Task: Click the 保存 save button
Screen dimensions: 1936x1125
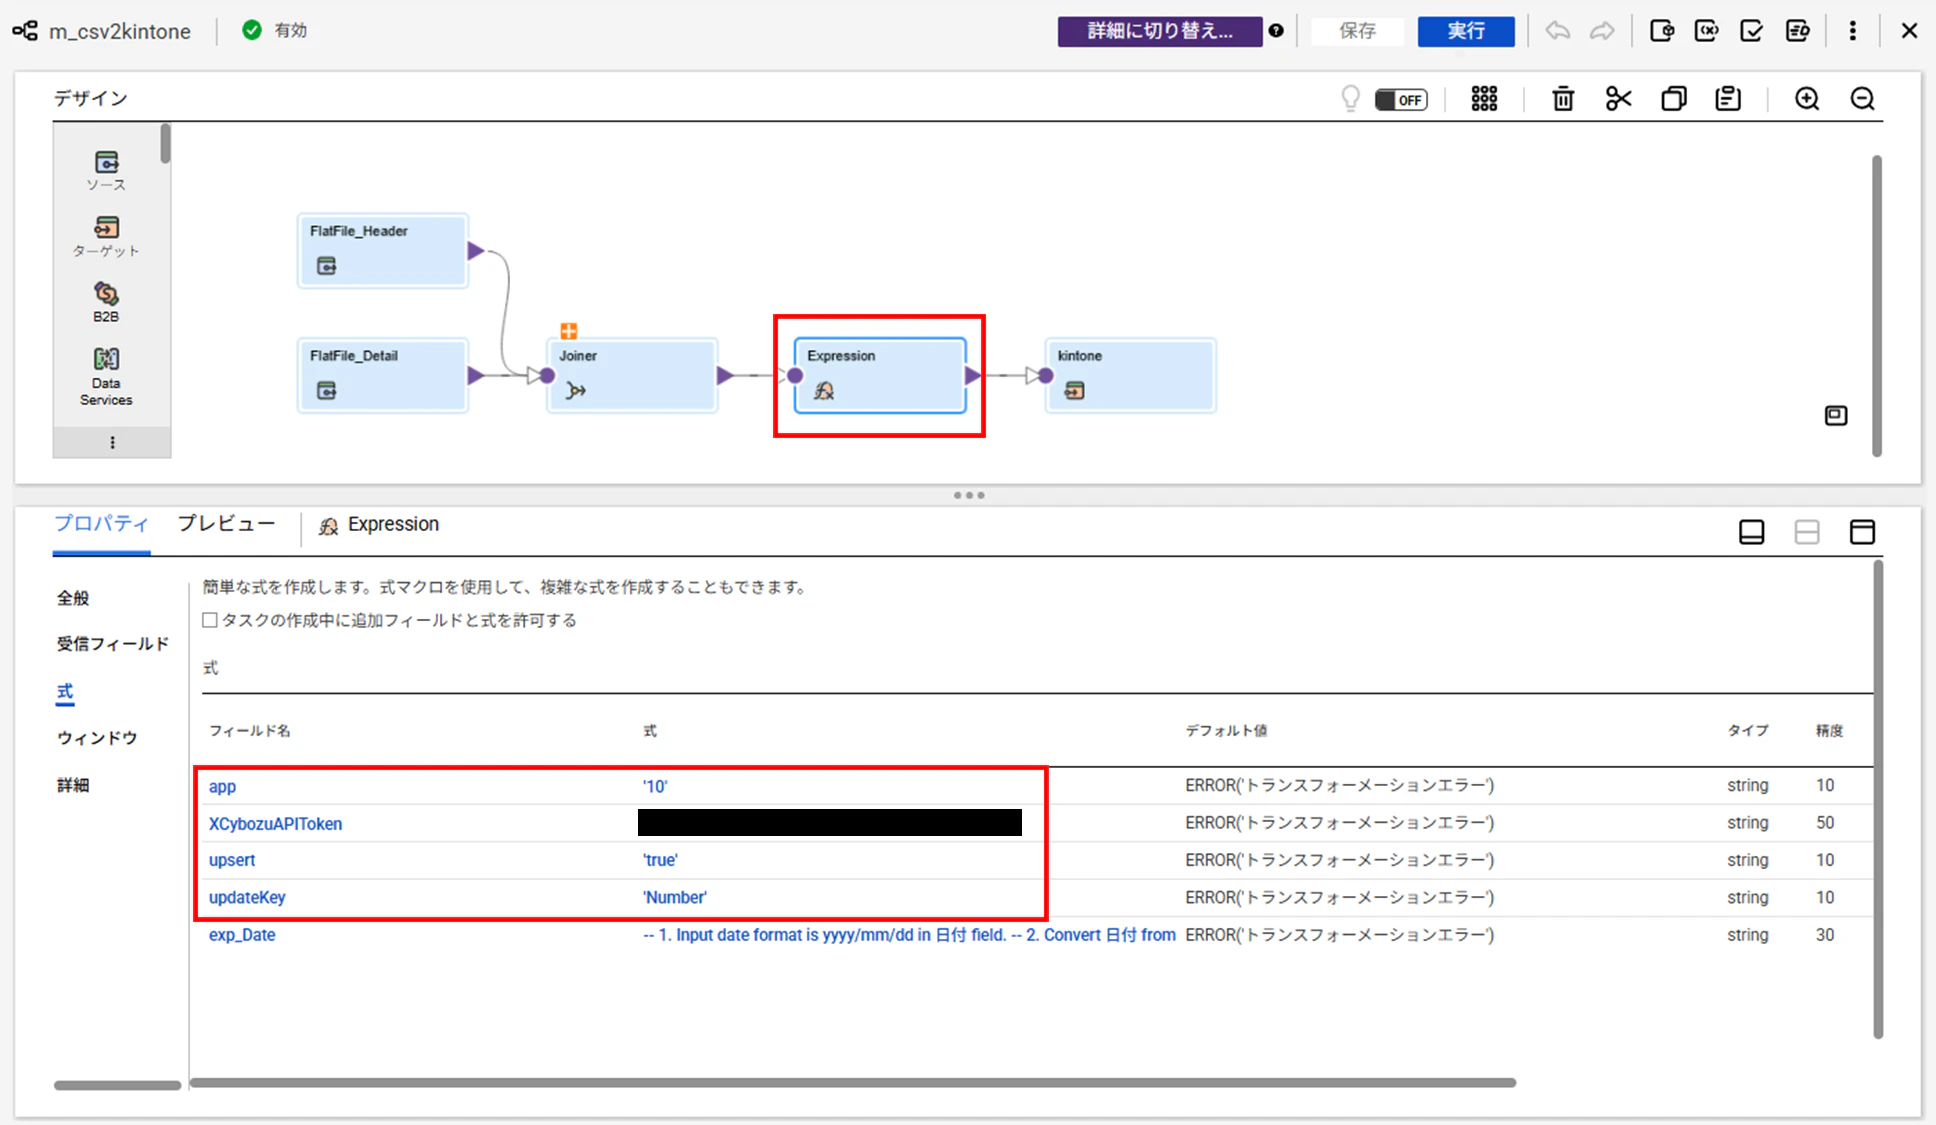Action: (x=1357, y=31)
